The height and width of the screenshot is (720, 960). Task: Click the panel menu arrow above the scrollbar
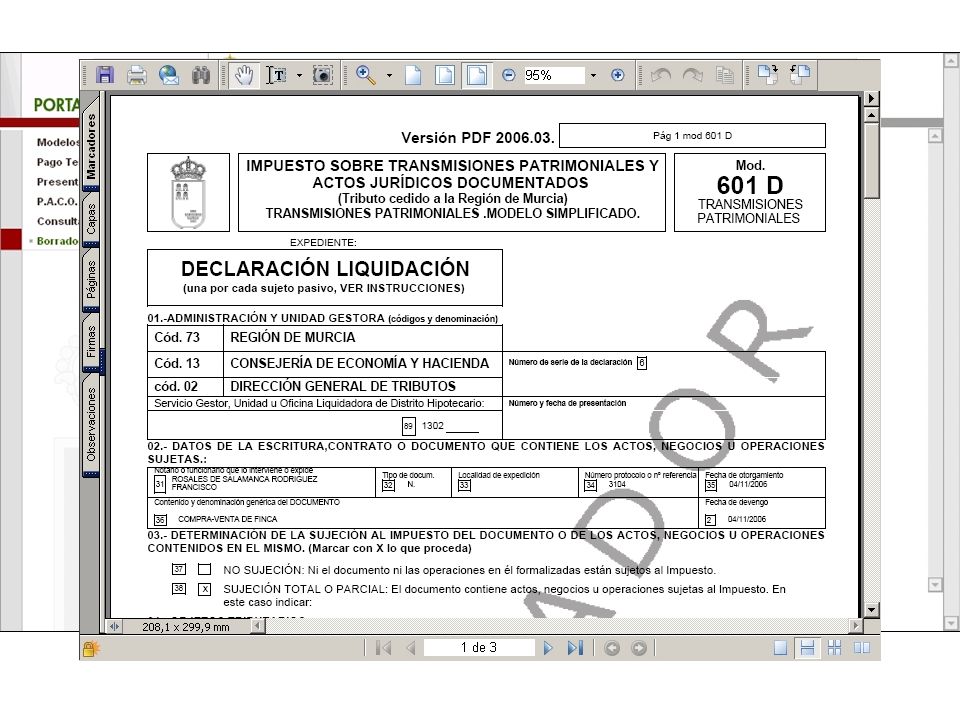[871, 98]
